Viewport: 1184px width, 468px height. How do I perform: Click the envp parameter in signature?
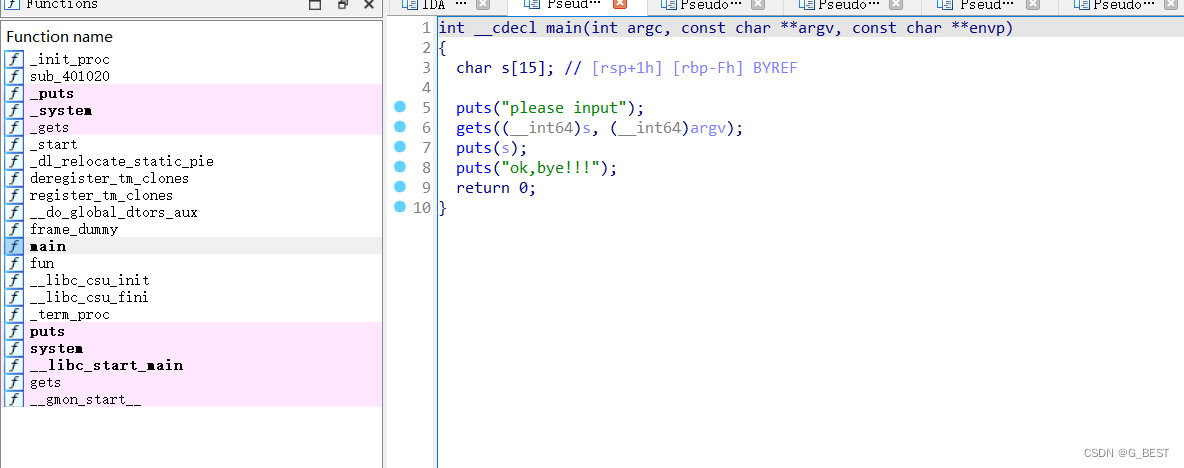[985, 28]
